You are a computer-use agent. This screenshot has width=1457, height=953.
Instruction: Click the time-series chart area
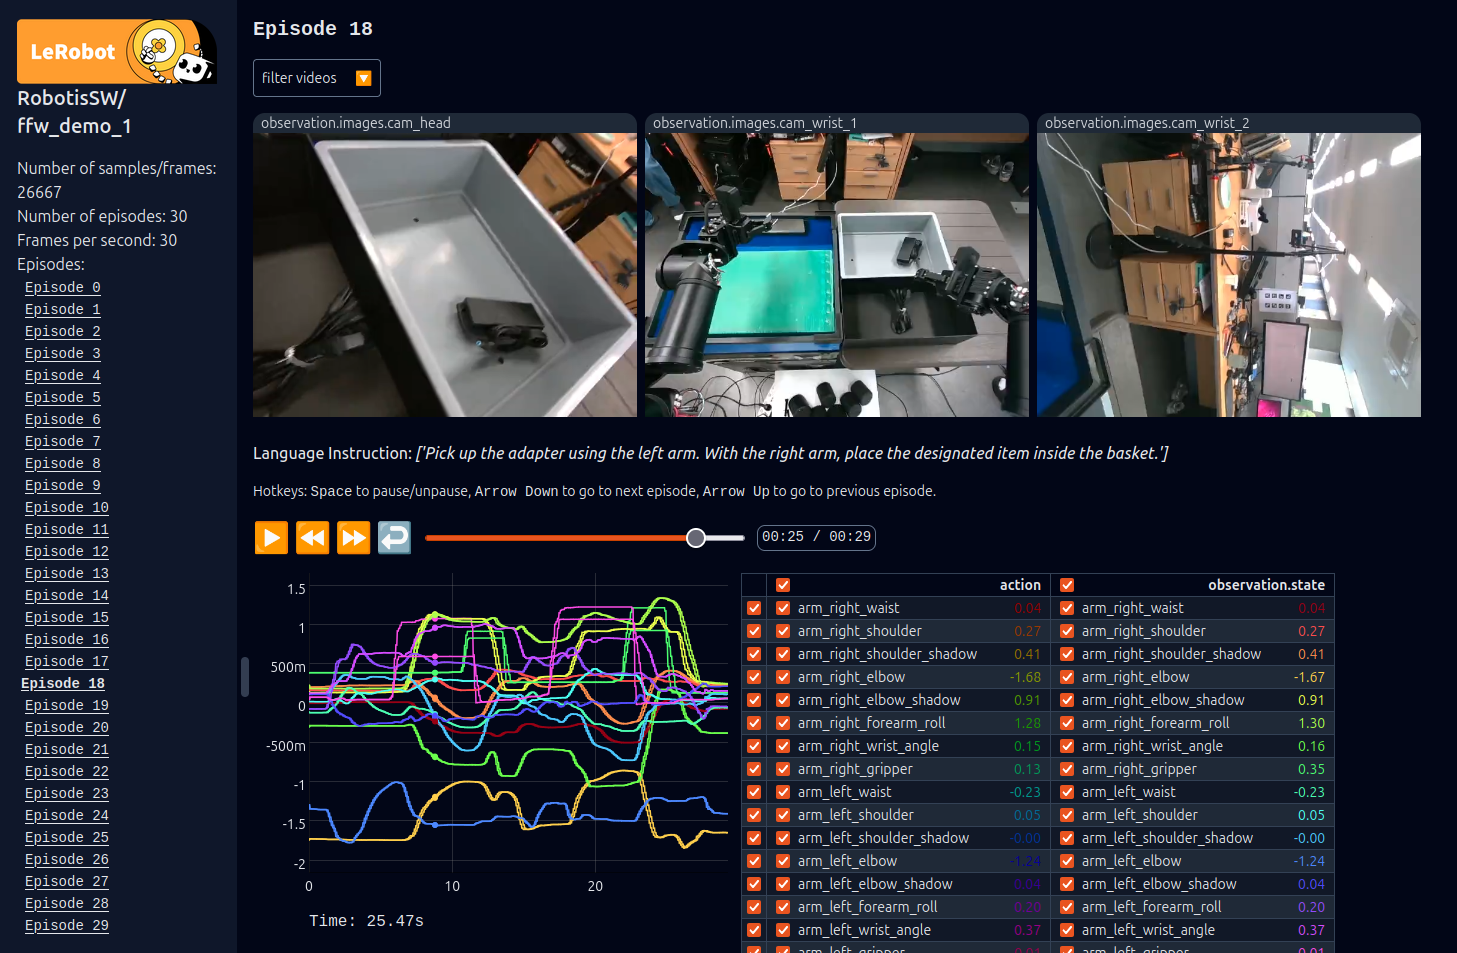pos(518,725)
